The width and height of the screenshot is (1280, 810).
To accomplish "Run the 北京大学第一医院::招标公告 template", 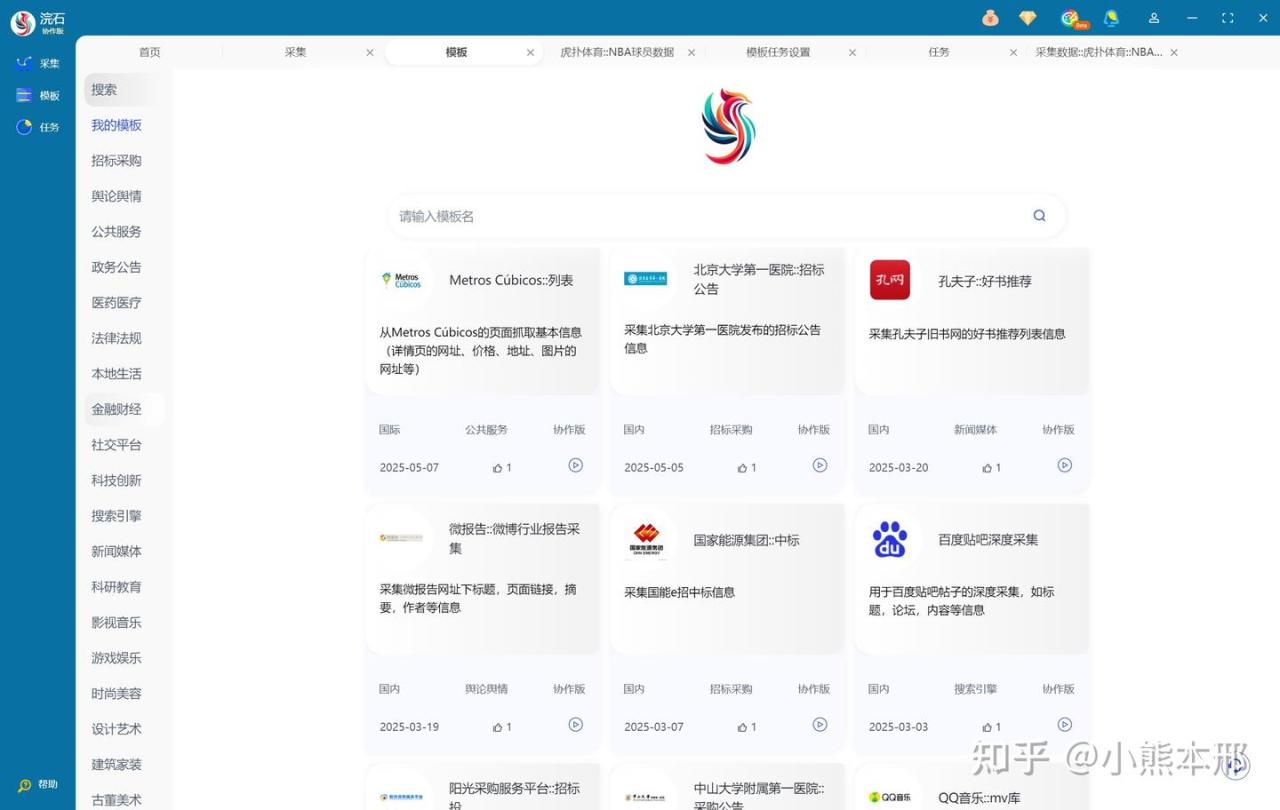I will 820,465.
